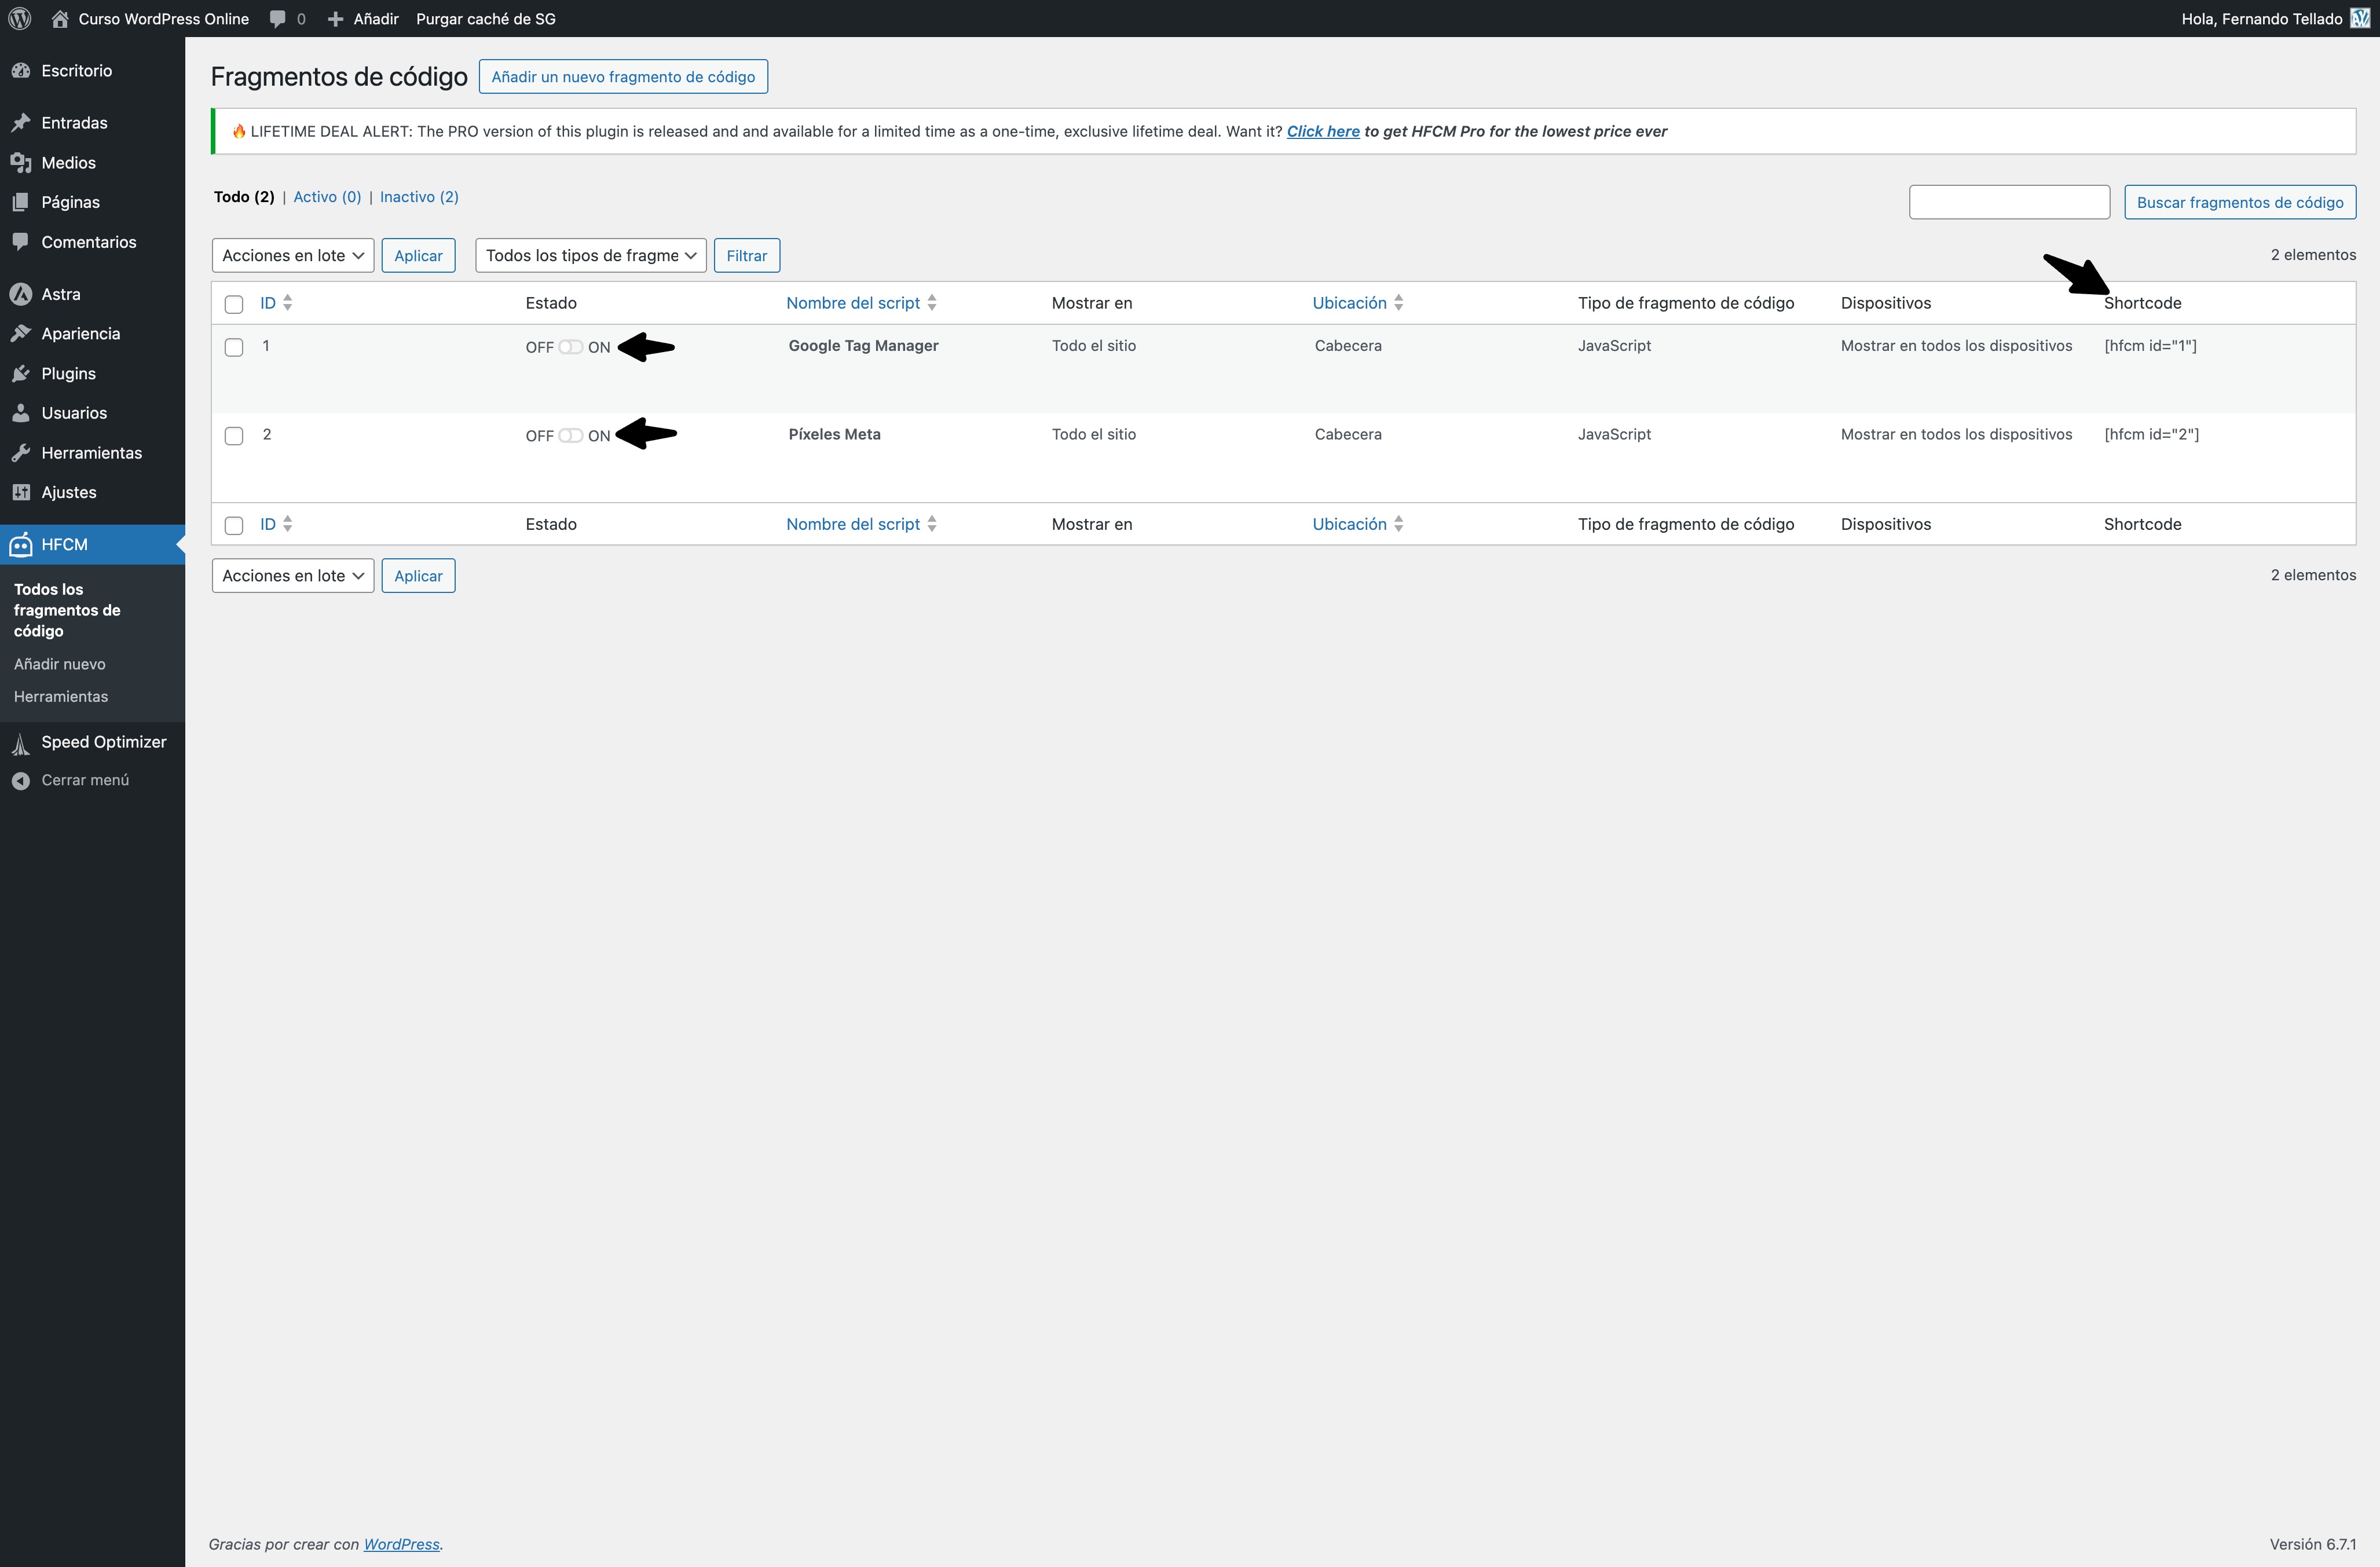Open the Plugins sidebar icon
The height and width of the screenshot is (1567, 2380).
[x=22, y=373]
